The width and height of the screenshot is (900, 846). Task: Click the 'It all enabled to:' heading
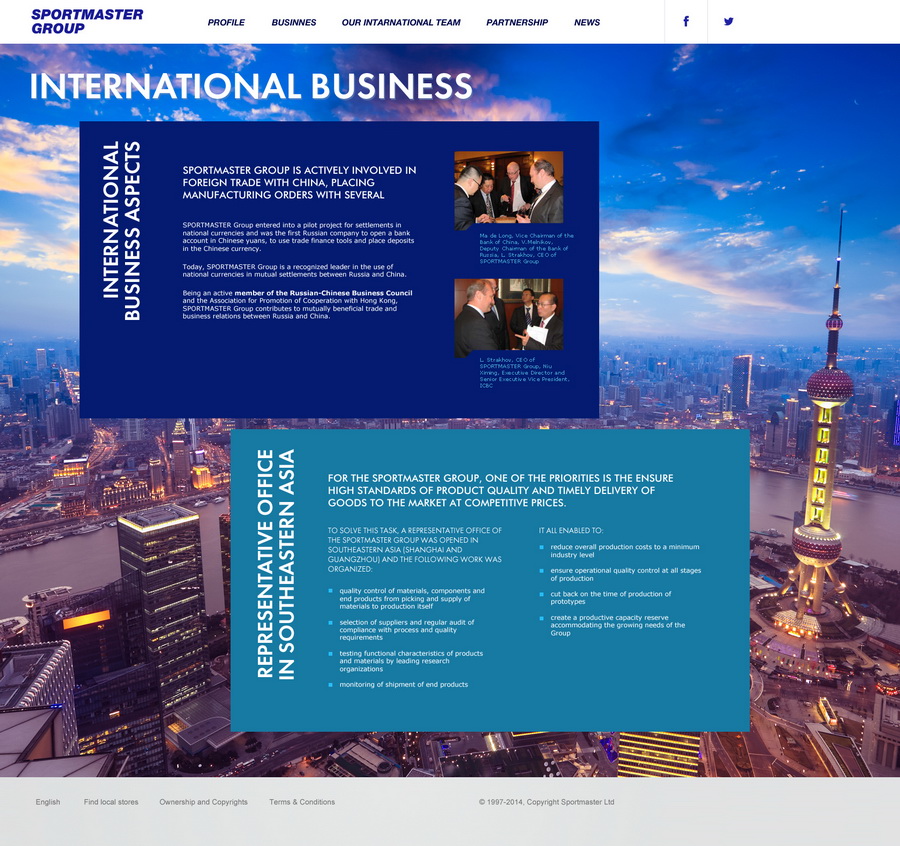coord(571,530)
